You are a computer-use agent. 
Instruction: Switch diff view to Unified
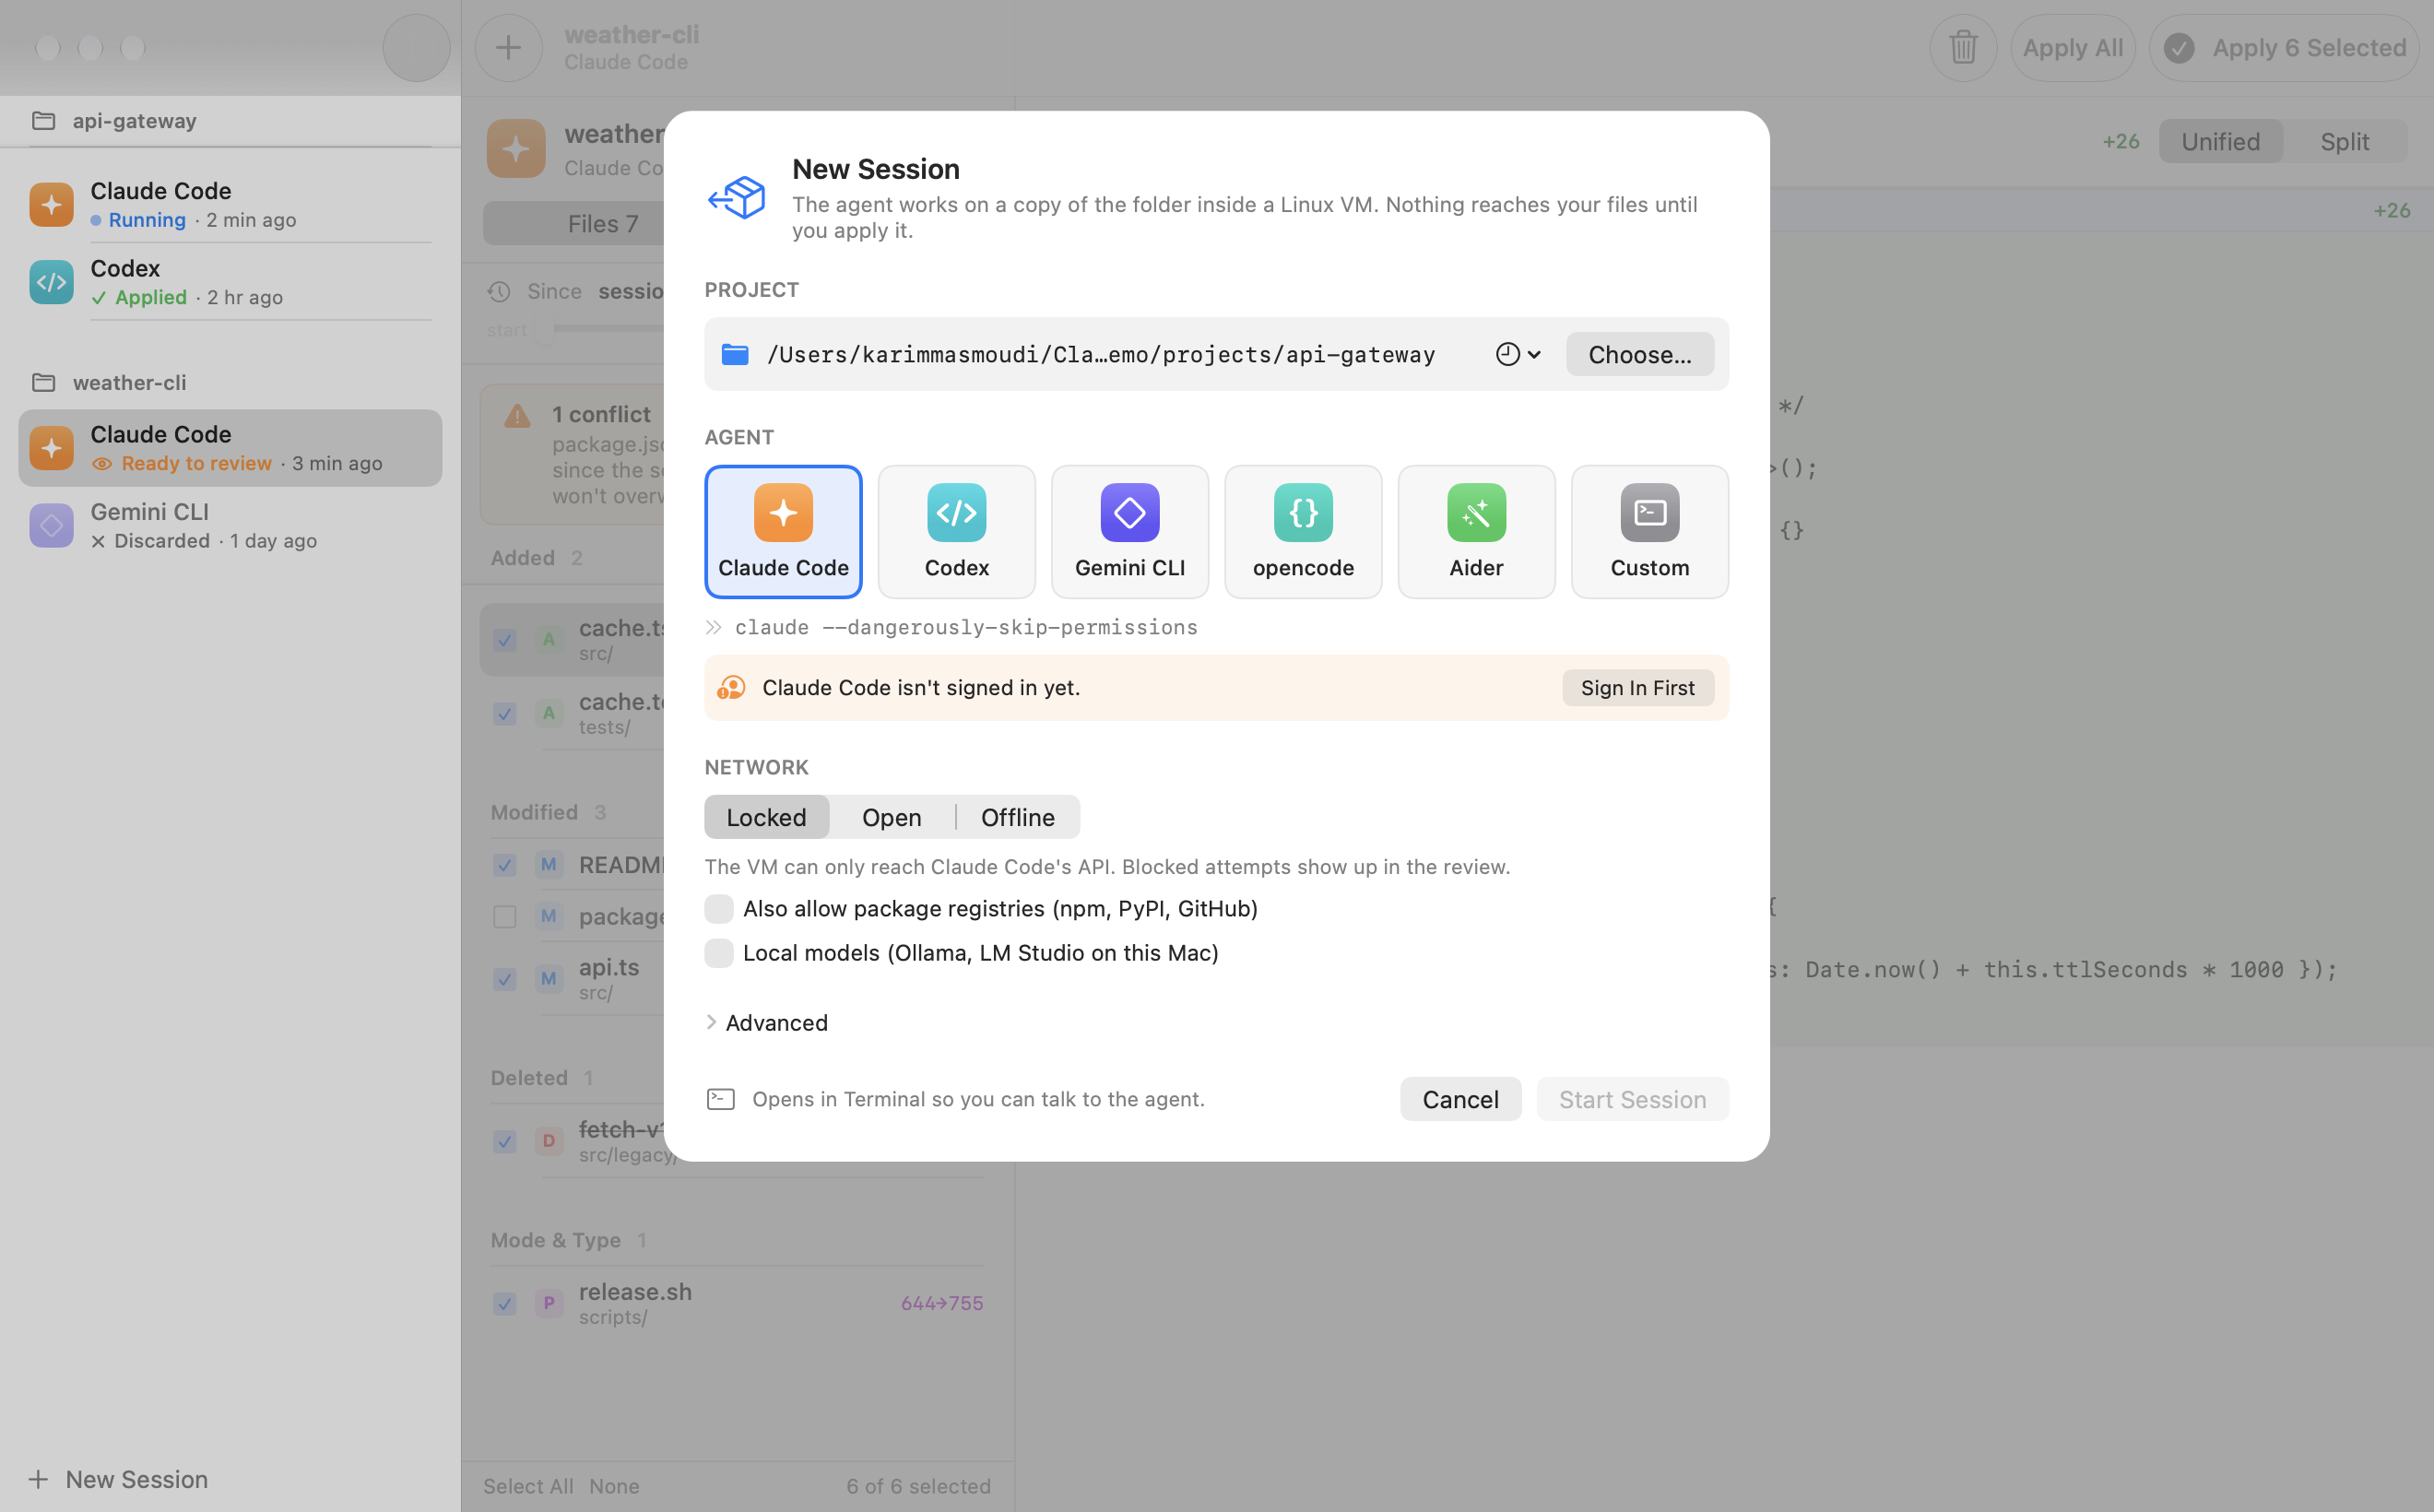[2220, 141]
